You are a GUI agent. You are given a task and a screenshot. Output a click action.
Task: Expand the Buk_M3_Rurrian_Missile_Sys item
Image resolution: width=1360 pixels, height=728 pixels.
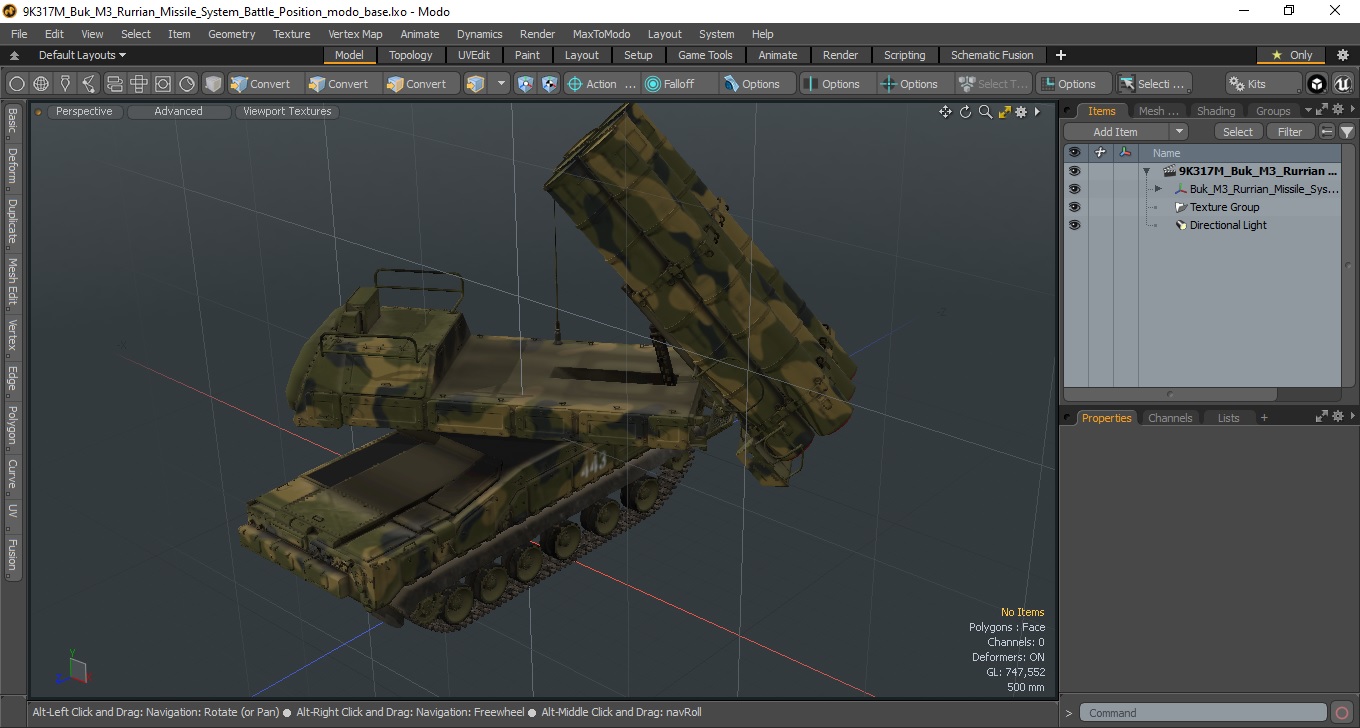1158,189
